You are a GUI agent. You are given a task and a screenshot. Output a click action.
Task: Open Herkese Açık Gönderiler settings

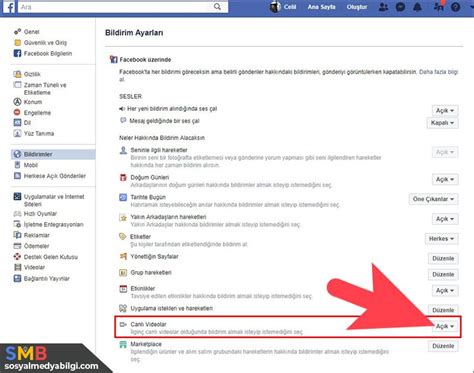pos(55,176)
